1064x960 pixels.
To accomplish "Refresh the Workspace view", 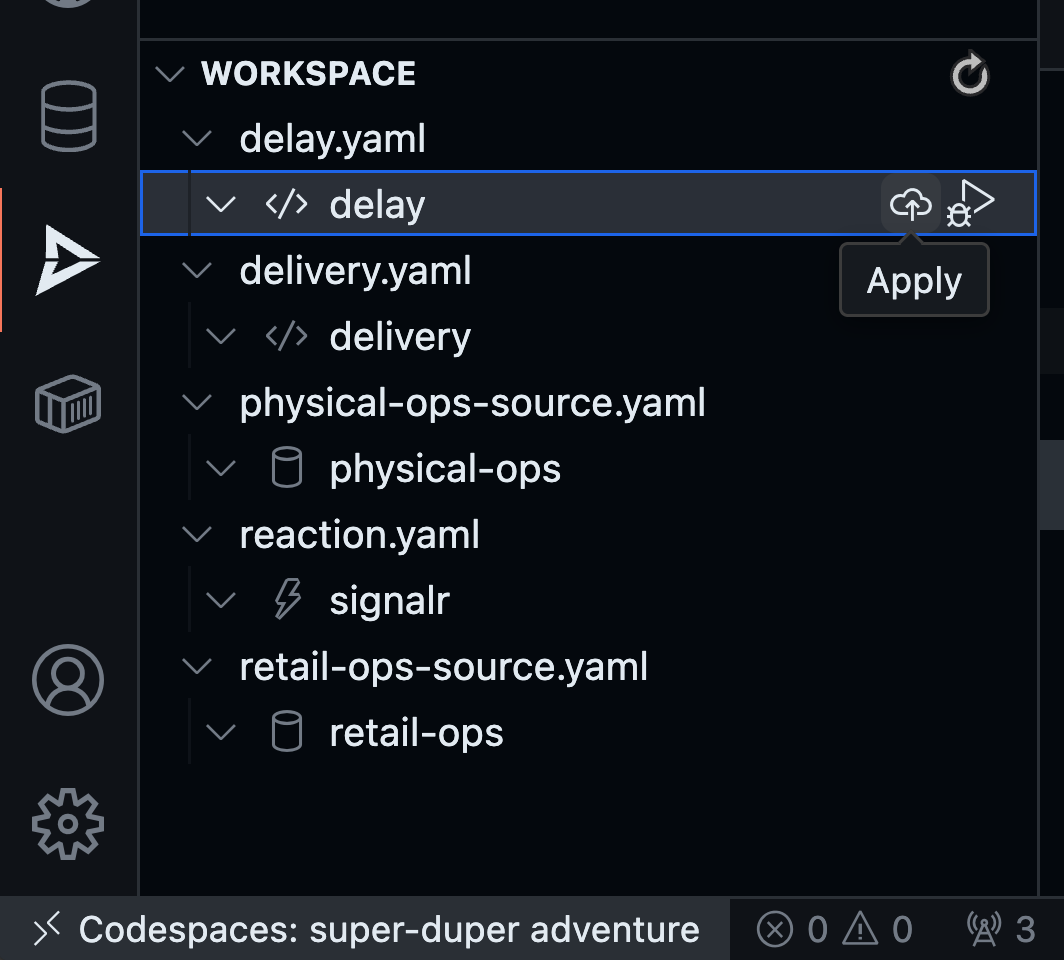I will tap(969, 75).
